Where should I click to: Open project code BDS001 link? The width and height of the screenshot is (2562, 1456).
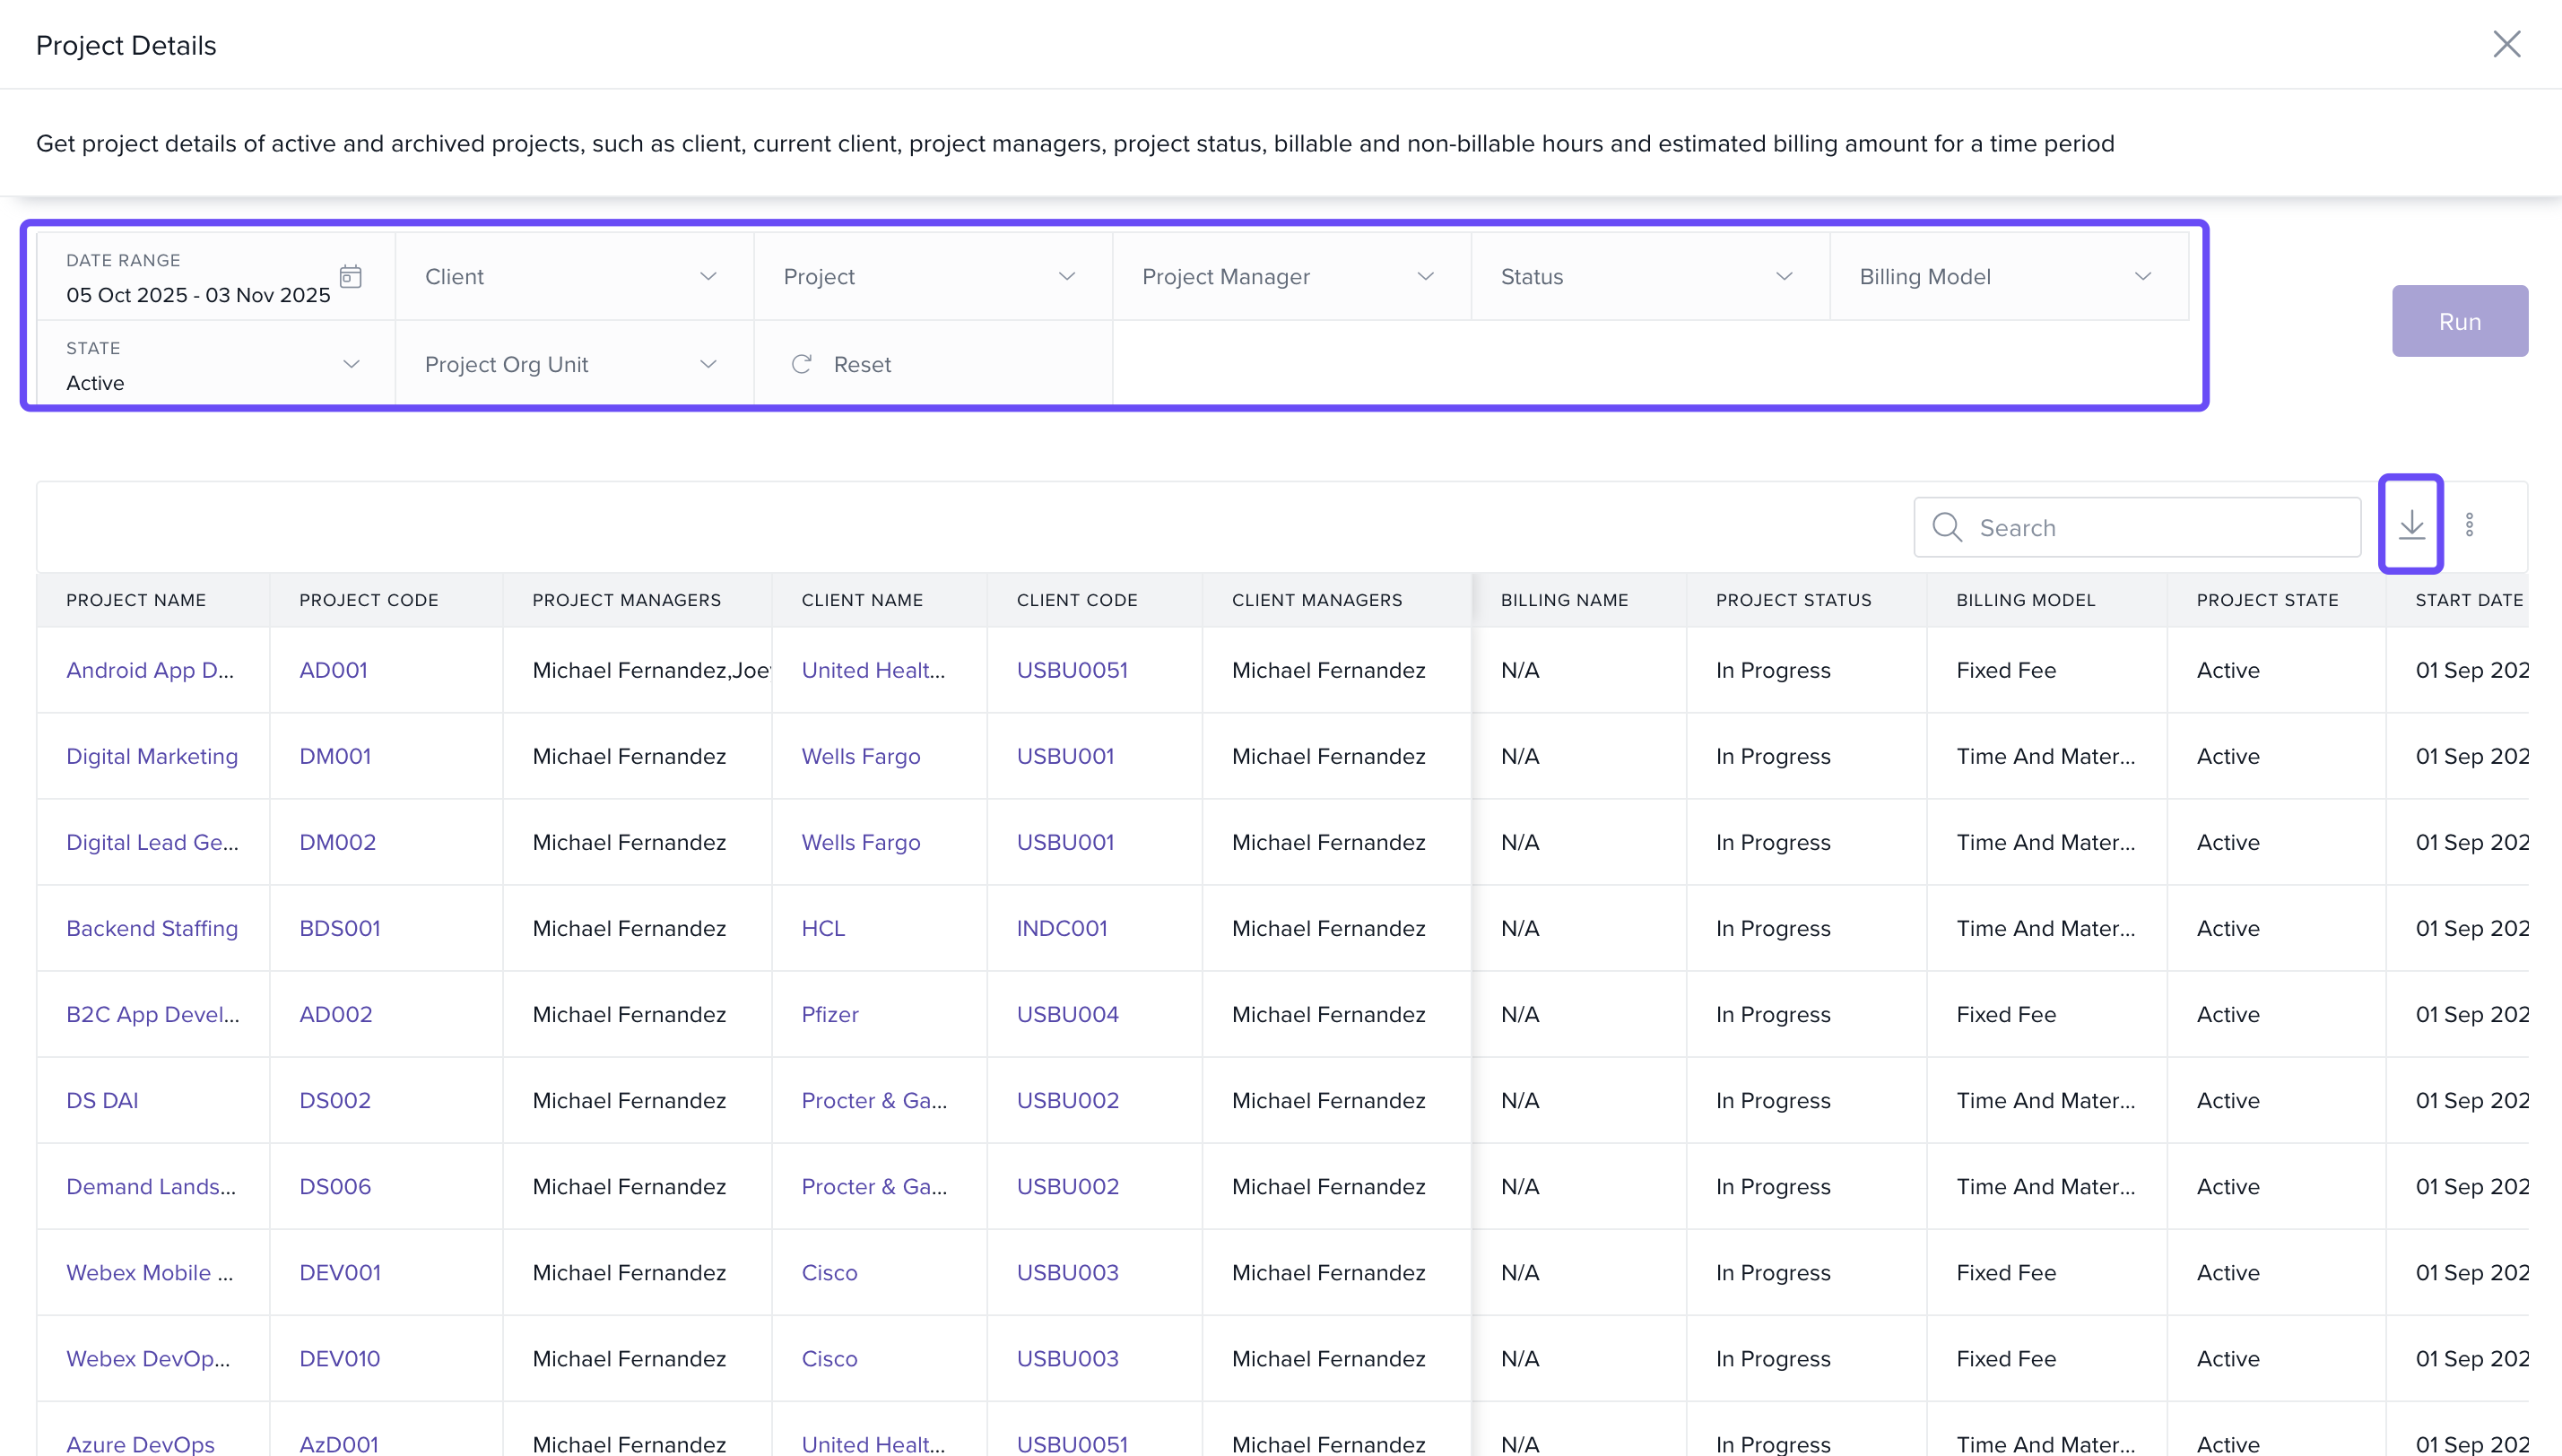coord(339,928)
